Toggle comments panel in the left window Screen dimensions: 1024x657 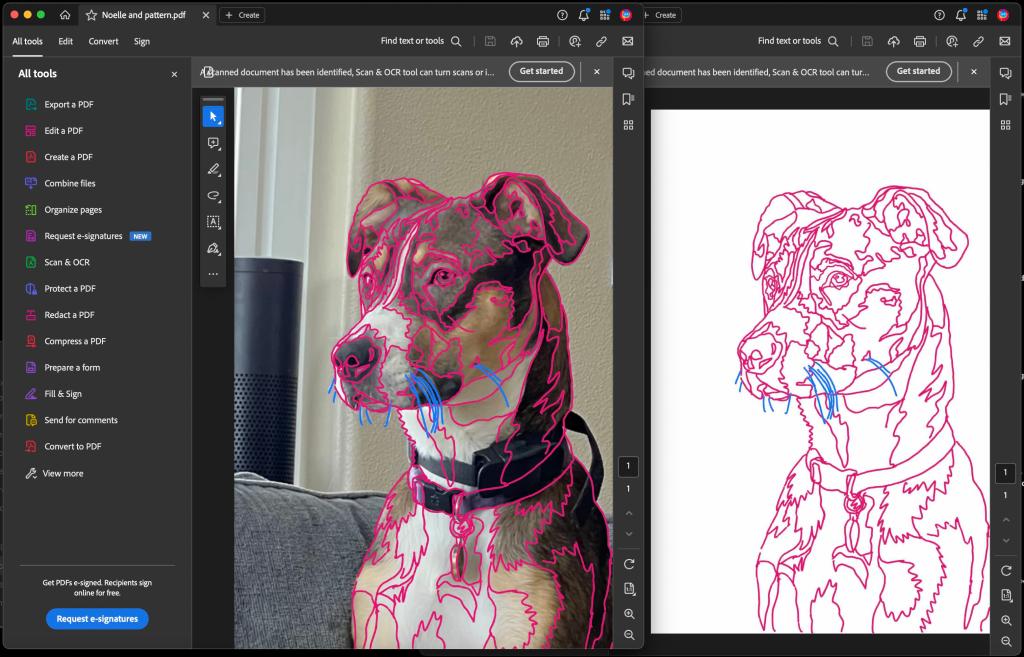(x=628, y=72)
